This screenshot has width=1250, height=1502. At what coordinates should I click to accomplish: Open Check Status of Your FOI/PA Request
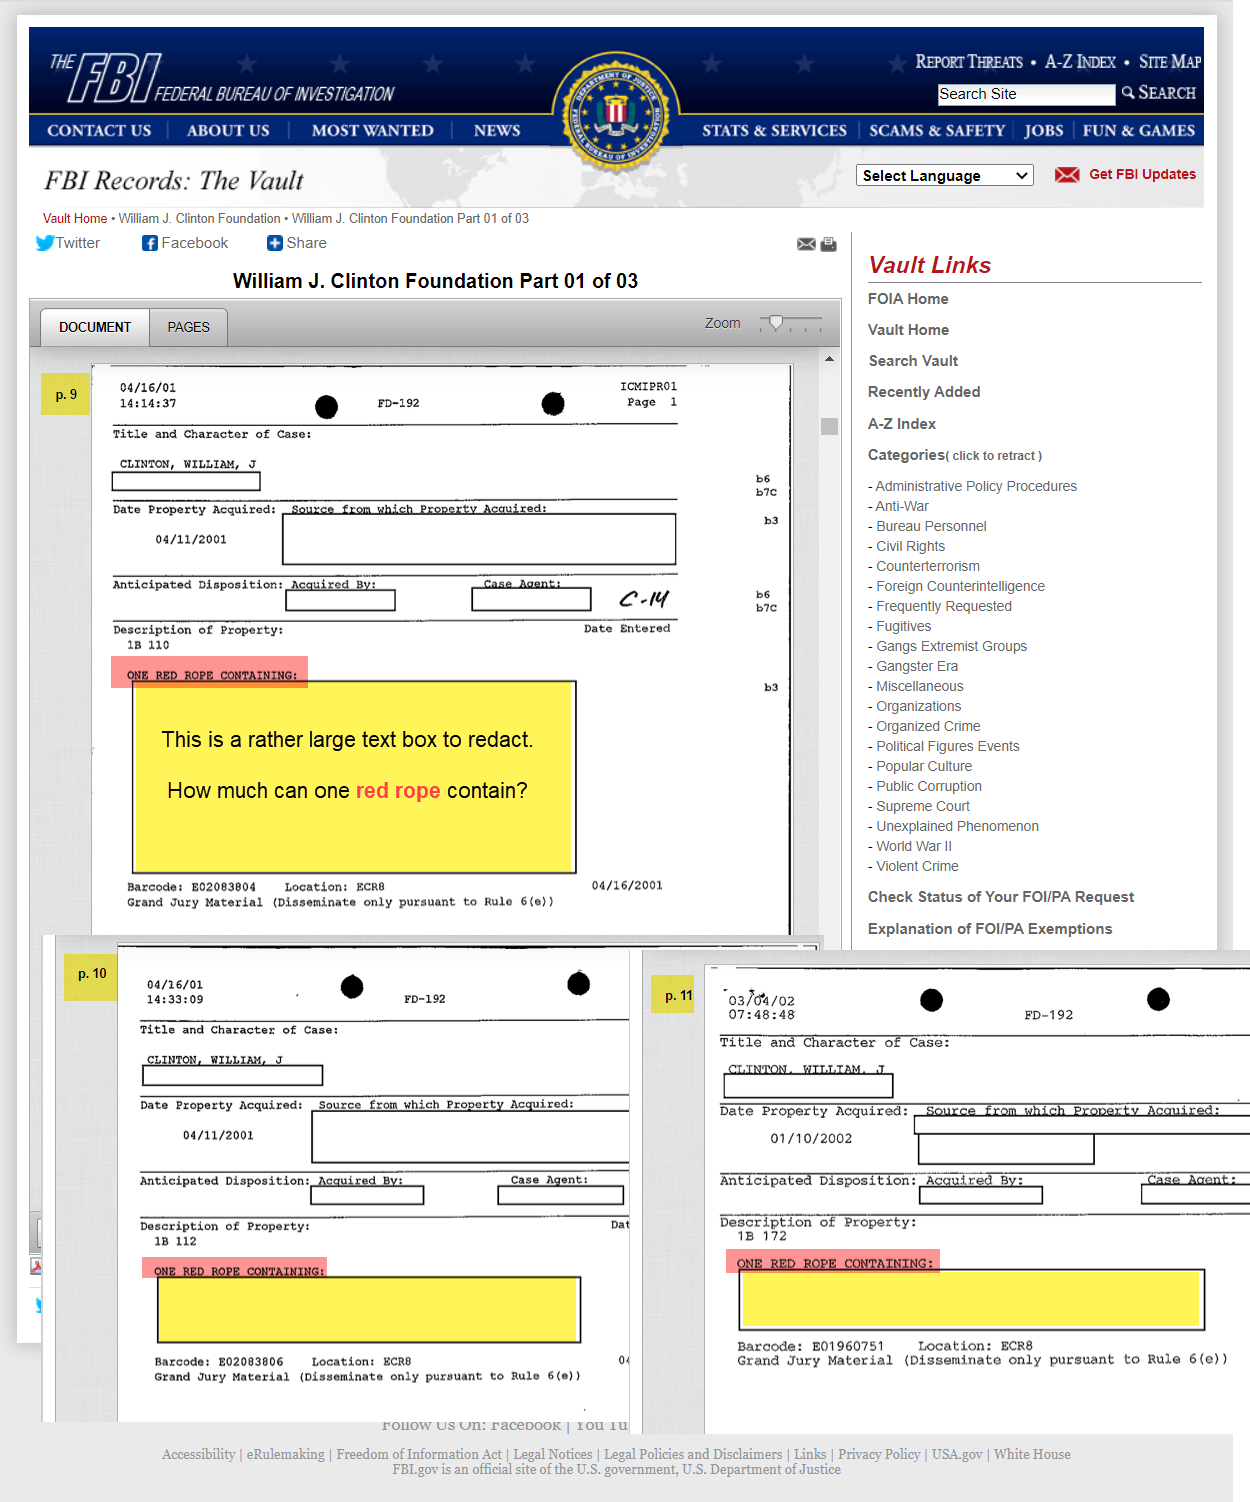point(1001,897)
